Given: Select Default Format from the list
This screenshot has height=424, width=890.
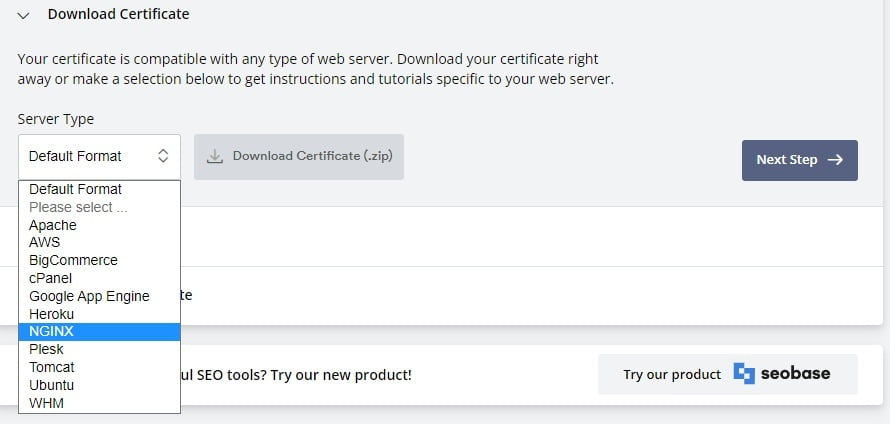Looking at the screenshot, I should point(76,189).
